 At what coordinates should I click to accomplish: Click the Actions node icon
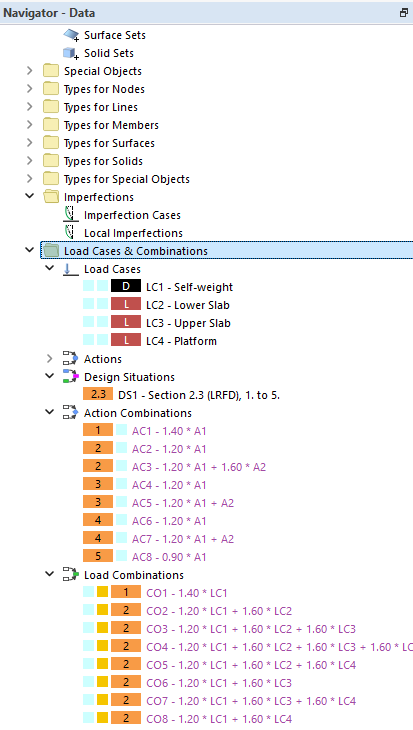71,359
